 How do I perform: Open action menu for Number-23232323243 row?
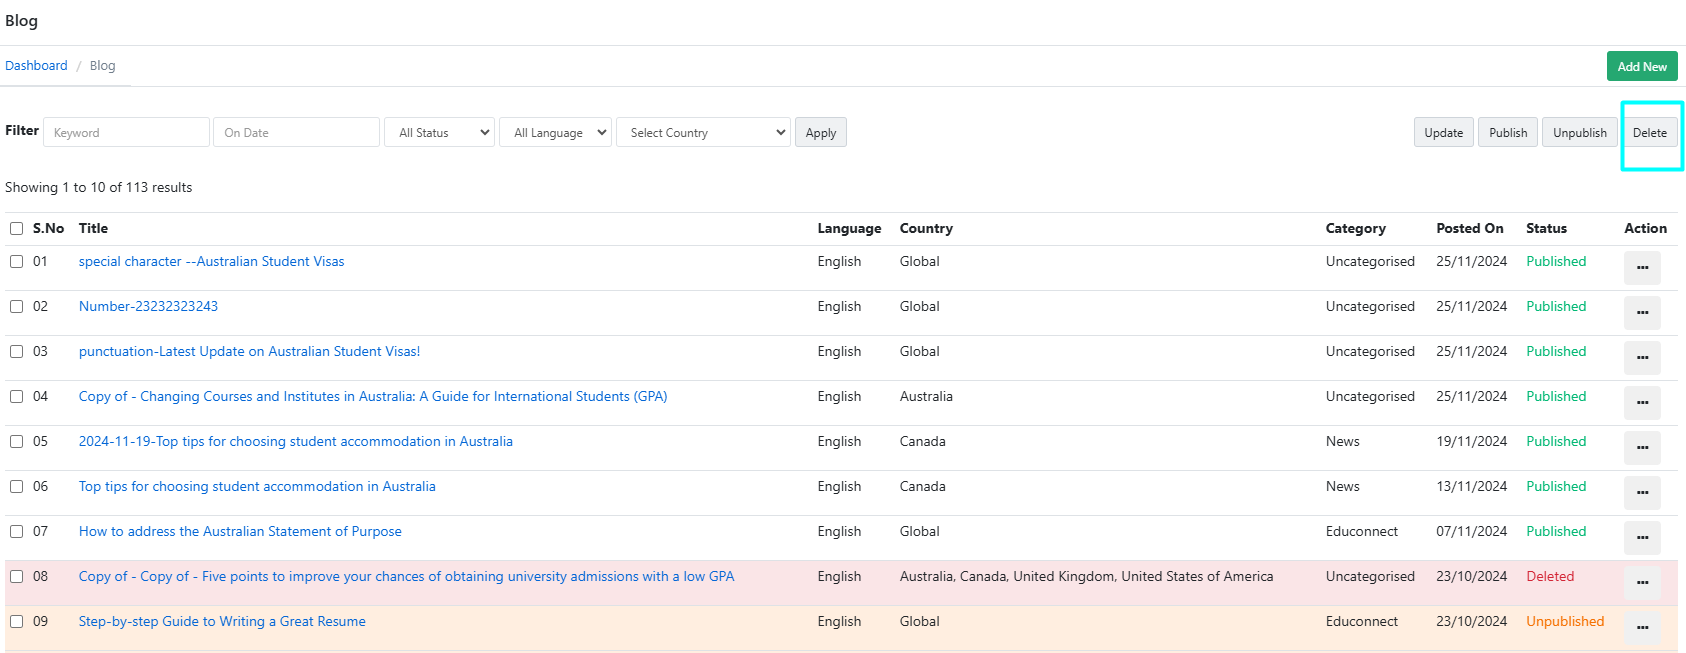(x=1642, y=312)
